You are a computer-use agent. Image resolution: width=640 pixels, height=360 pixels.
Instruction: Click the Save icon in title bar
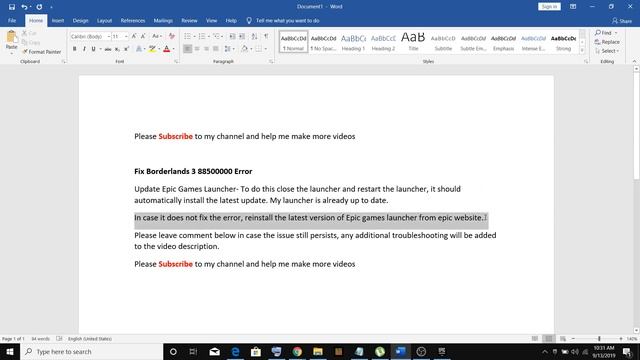pyautogui.click(x=12, y=7)
